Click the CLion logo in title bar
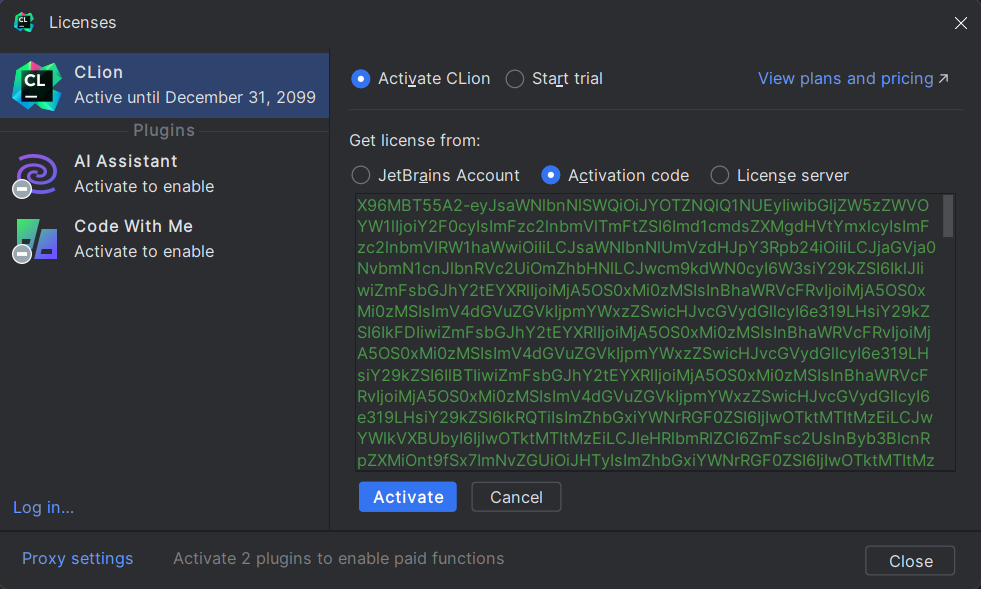The height and width of the screenshot is (589, 981). (24, 22)
